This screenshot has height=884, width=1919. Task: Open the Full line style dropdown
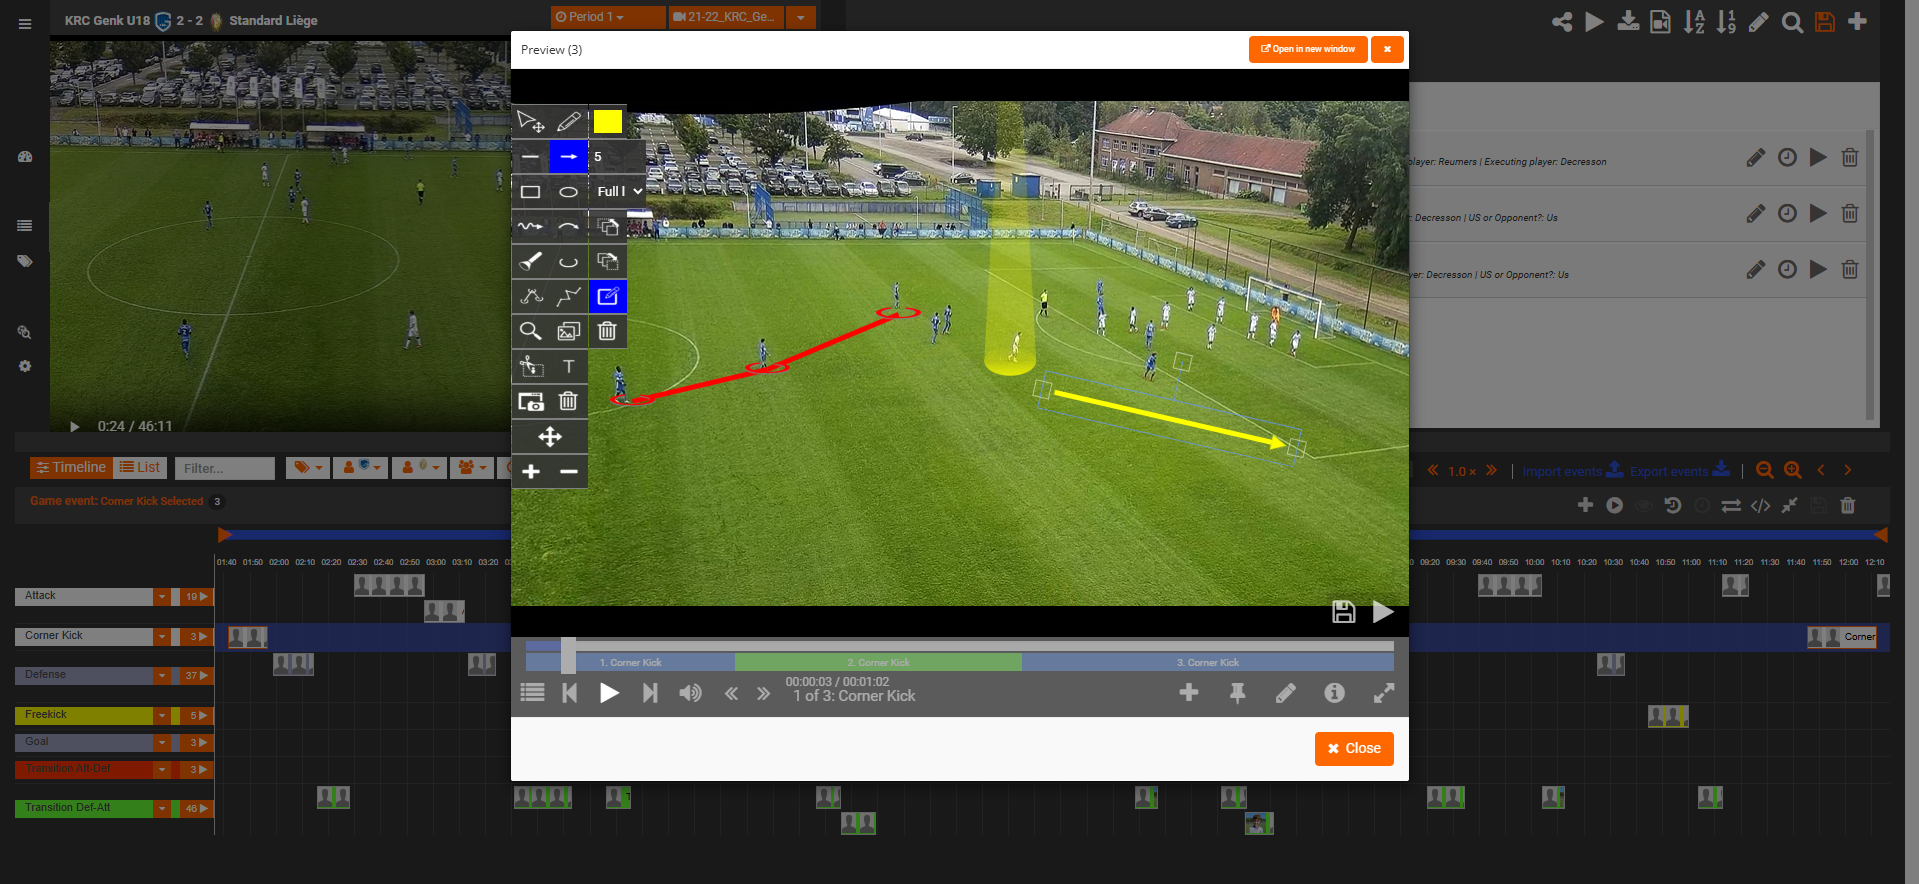click(x=619, y=191)
